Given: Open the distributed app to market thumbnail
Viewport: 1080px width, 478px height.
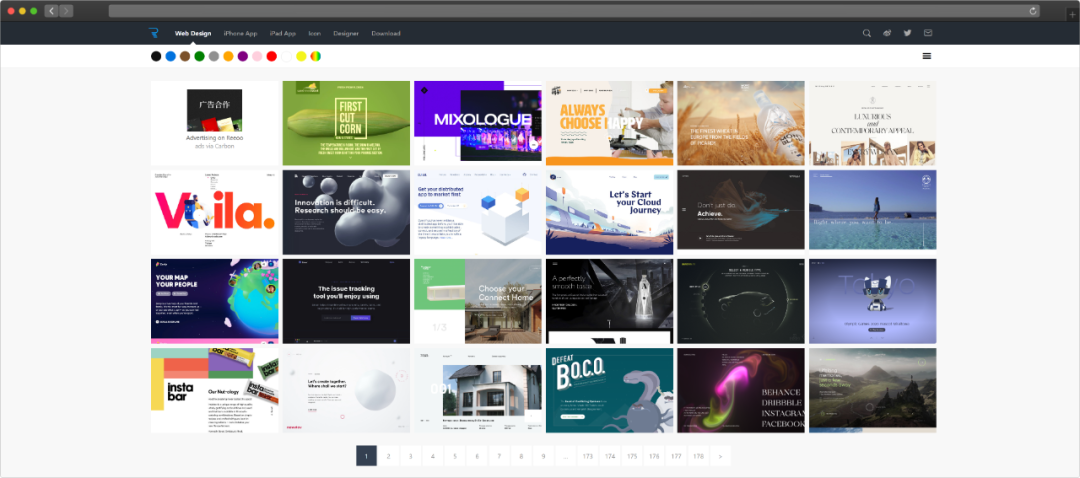Looking at the screenshot, I should [x=478, y=212].
